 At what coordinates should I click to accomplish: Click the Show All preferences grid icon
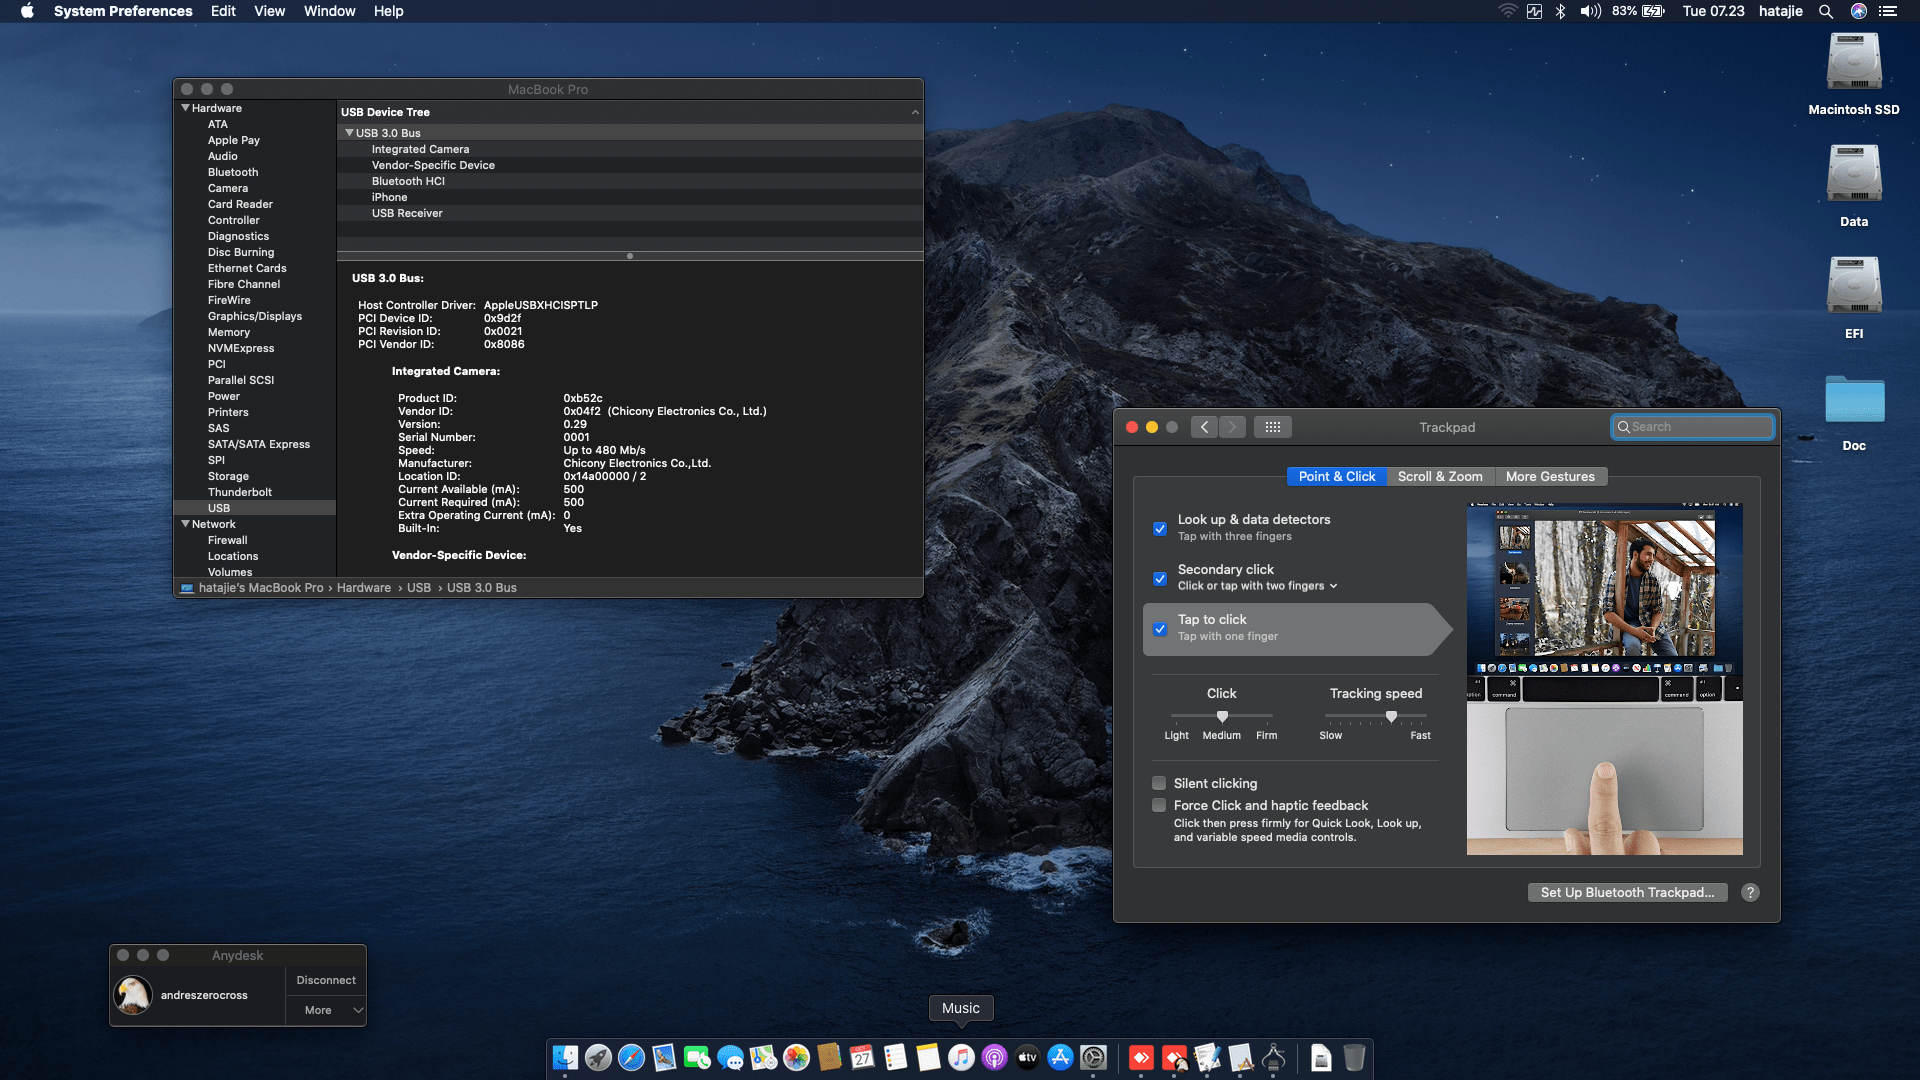point(1273,427)
